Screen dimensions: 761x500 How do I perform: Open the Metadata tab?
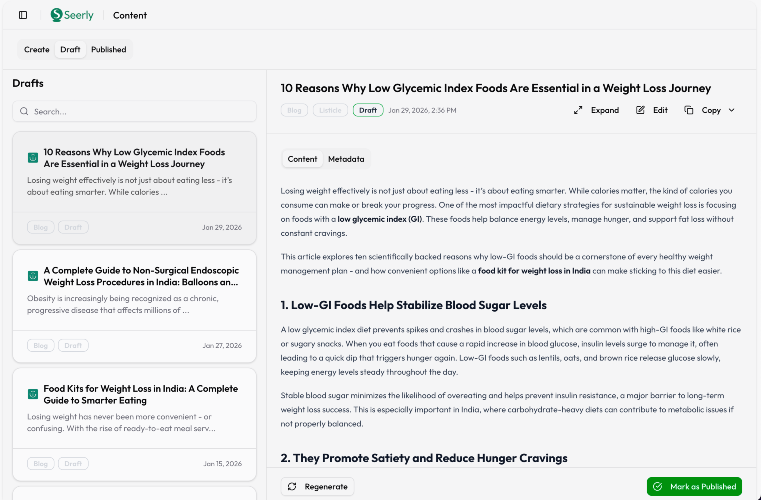pyautogui.click(x=346, y=159)
